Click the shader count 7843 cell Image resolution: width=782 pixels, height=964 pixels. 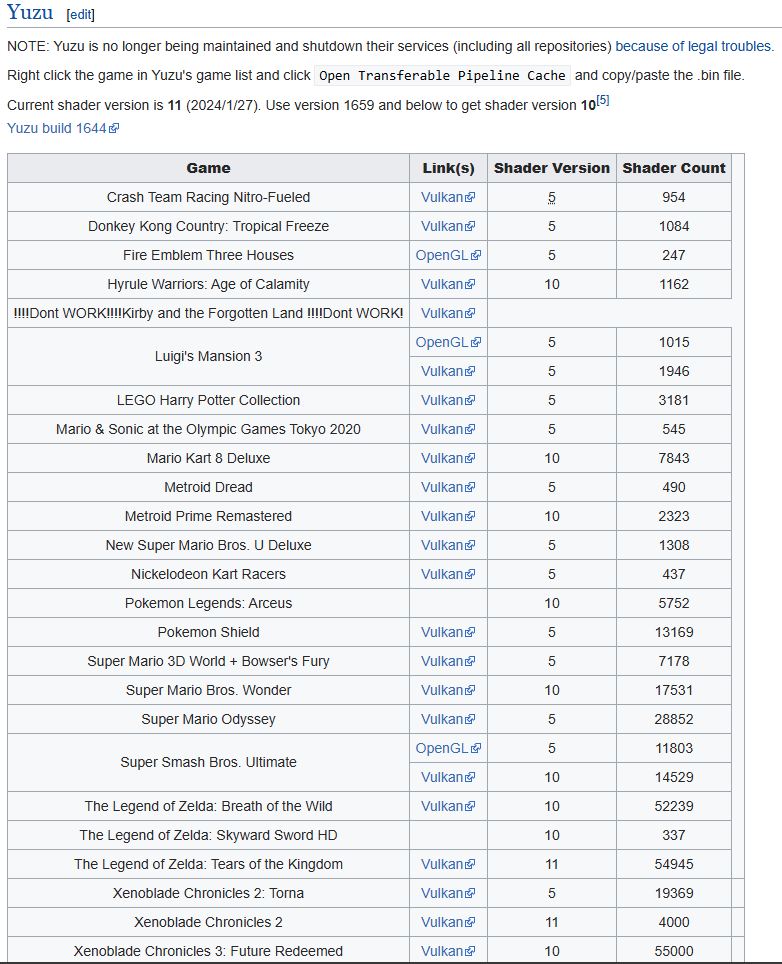tap(674, 458)
